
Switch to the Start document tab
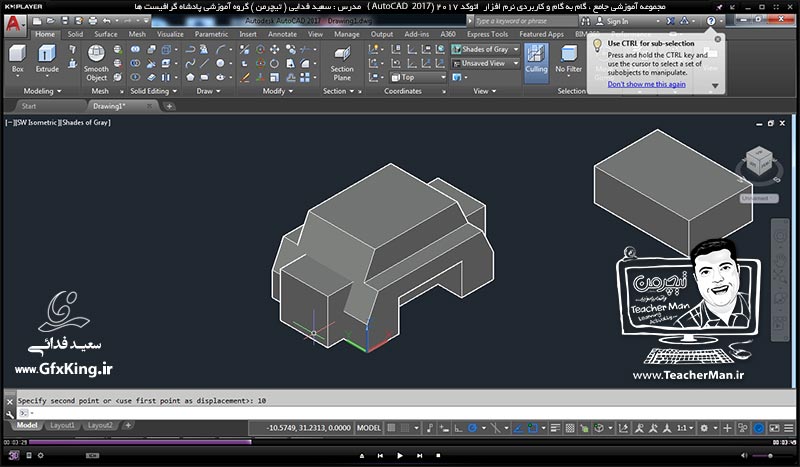click(x=29, y=106)
